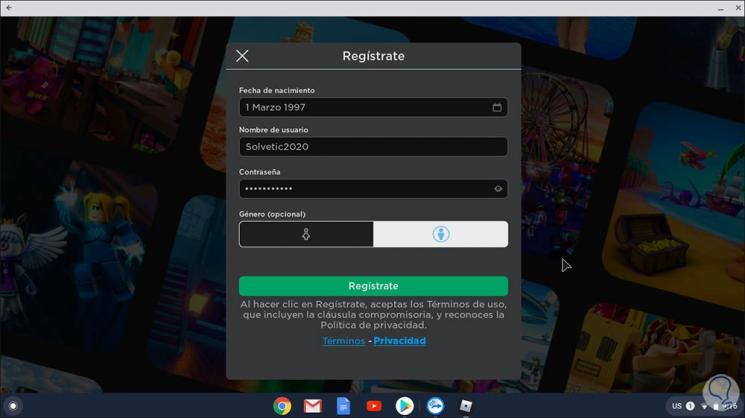Screen dimensions: 745x418
Task: Open the Chrome OS launcher
Action: click(x=13, y=406)
